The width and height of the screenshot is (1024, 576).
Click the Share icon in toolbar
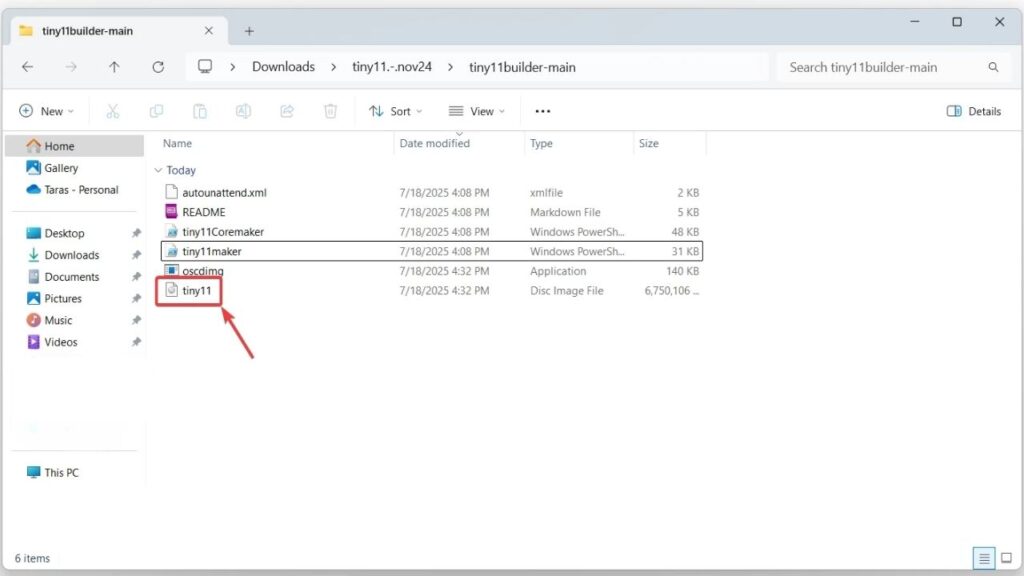click(287, 111)
